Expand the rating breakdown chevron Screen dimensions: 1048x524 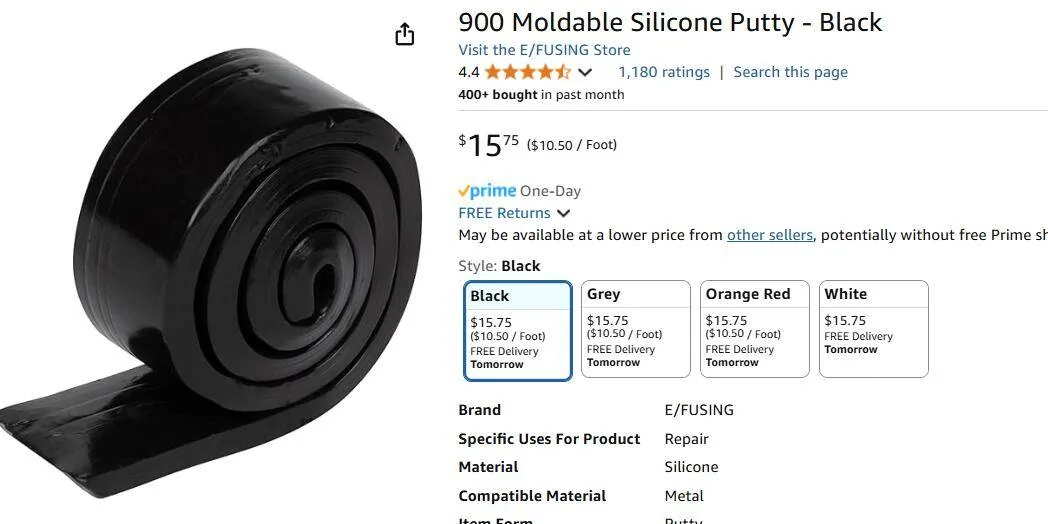pos(585,72)
